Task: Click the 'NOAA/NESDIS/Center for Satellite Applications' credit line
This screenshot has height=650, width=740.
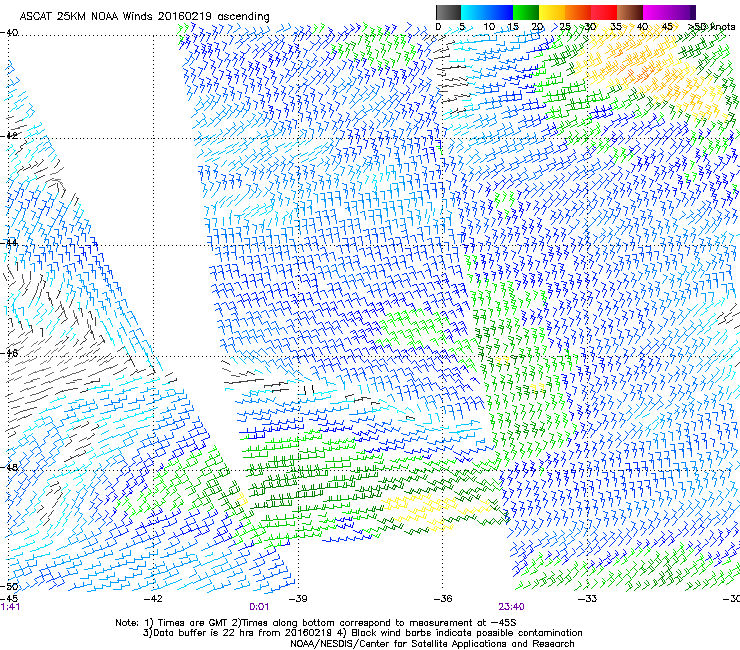Action: tap(432, 644)
